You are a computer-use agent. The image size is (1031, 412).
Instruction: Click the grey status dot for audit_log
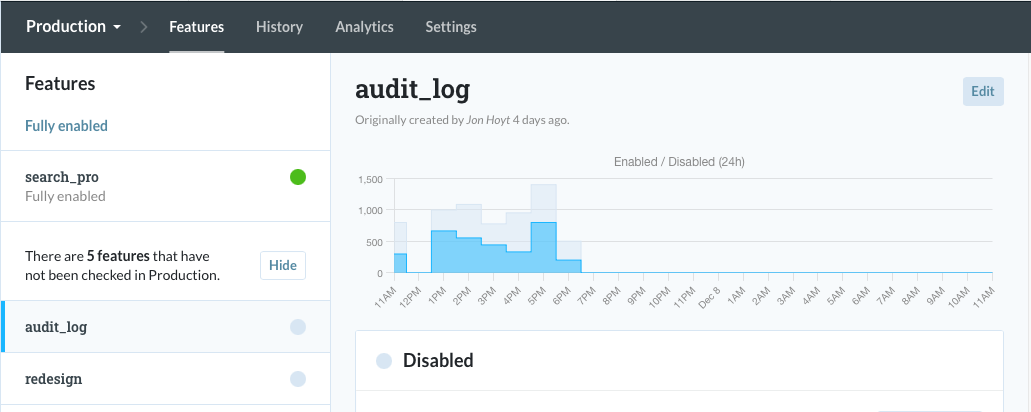tap(298, 327)
